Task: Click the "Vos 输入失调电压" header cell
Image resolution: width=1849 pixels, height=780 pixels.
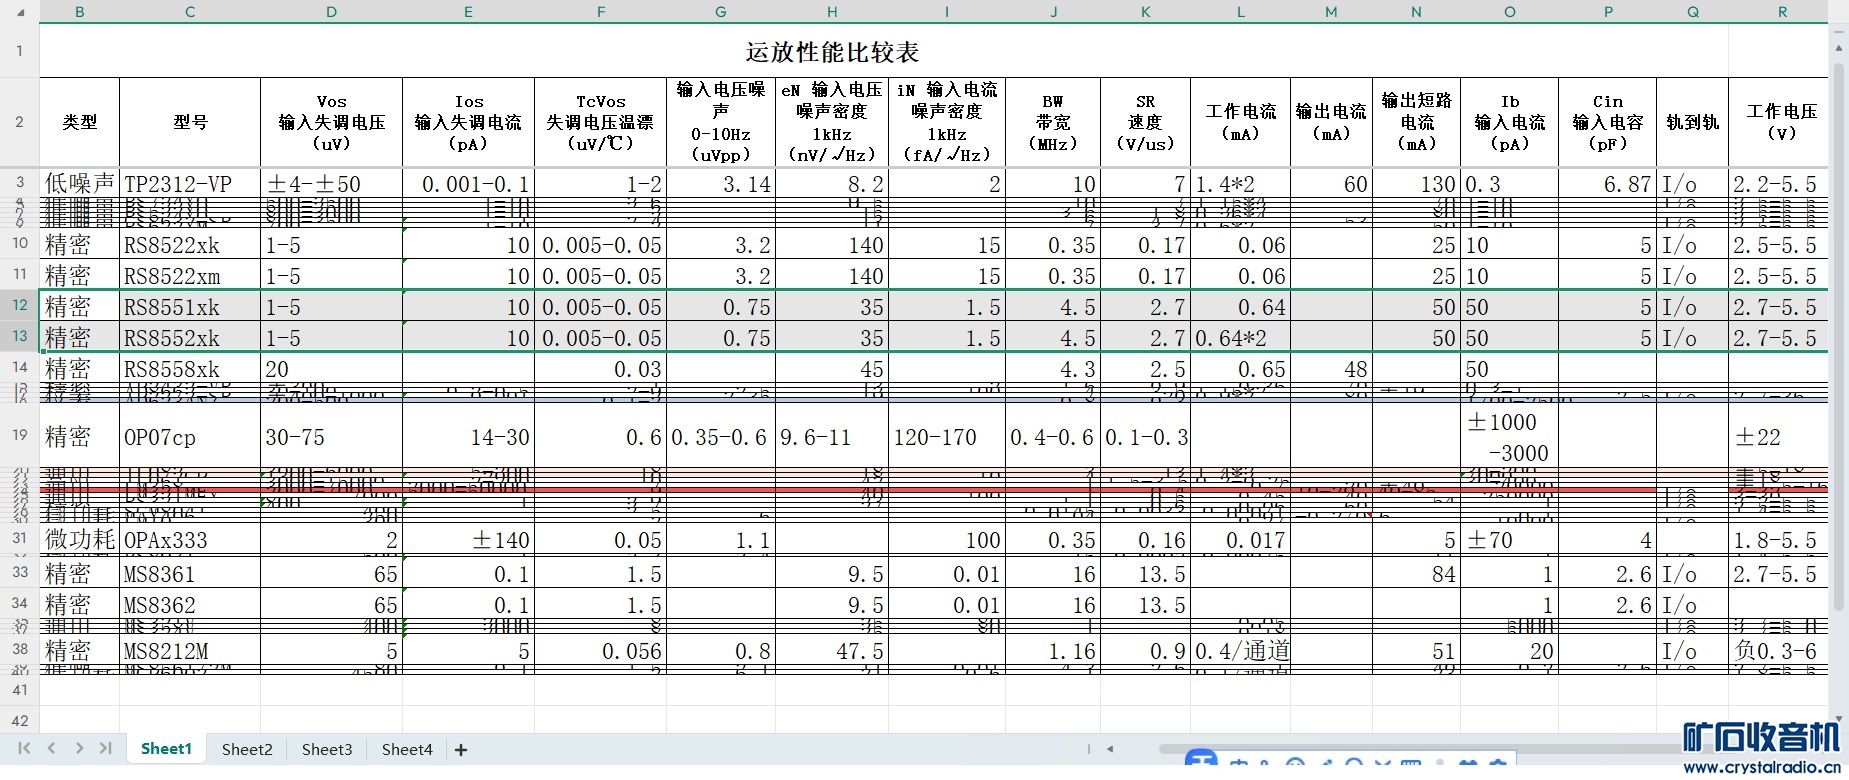Action: [x=331, y=122]
